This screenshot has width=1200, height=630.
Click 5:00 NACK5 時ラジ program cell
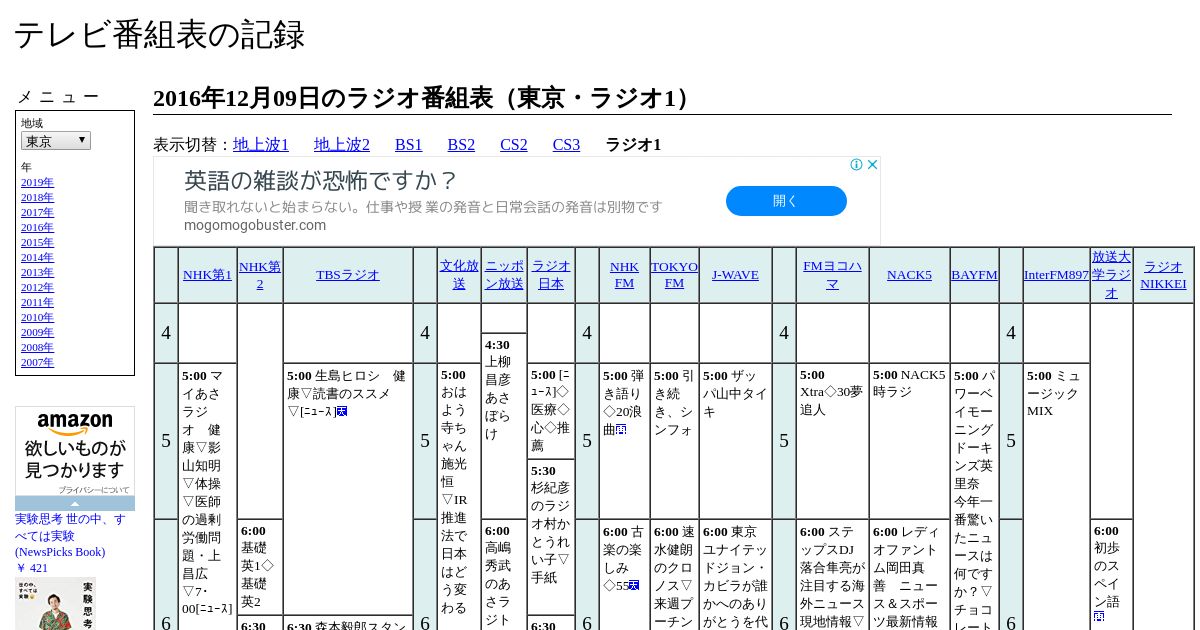[x=909, y=441]
